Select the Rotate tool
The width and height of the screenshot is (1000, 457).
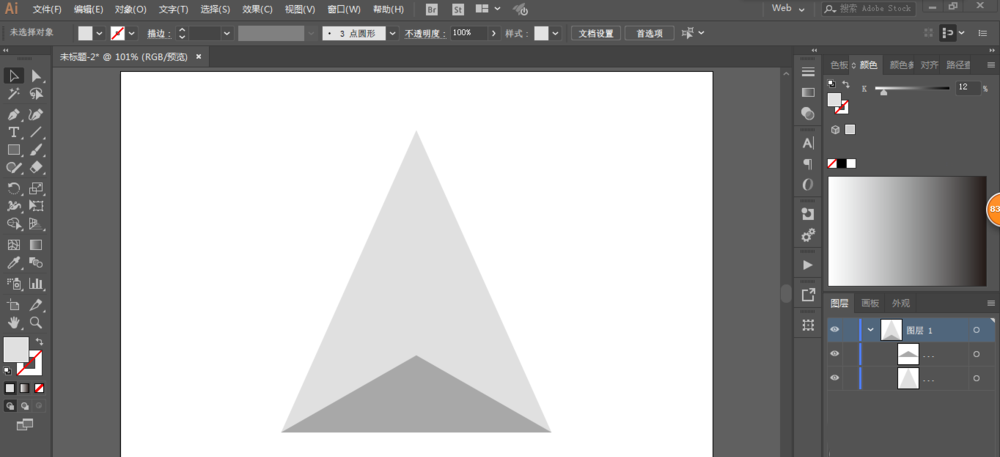click(14, 188)
